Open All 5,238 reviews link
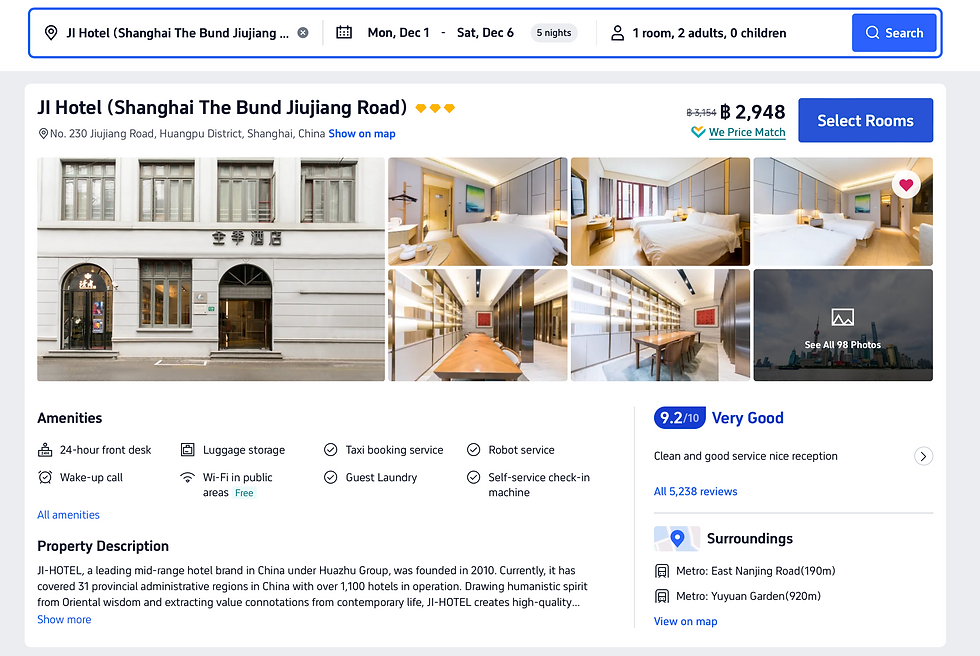The height and width of the screenshot is (656, 980). [x=695, y=492]
